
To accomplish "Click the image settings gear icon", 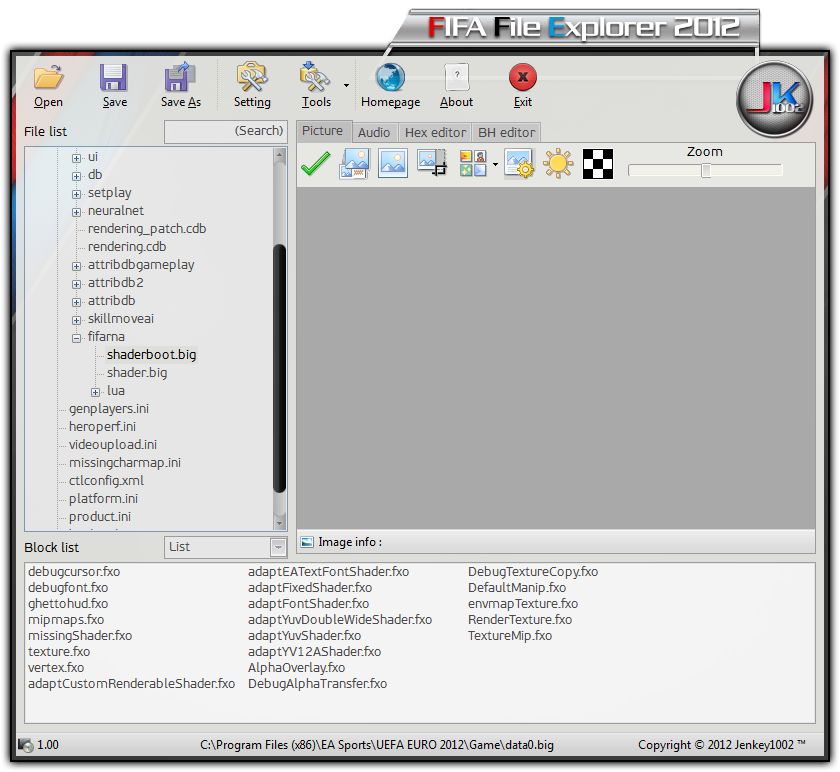I will (x=519, y=164).
